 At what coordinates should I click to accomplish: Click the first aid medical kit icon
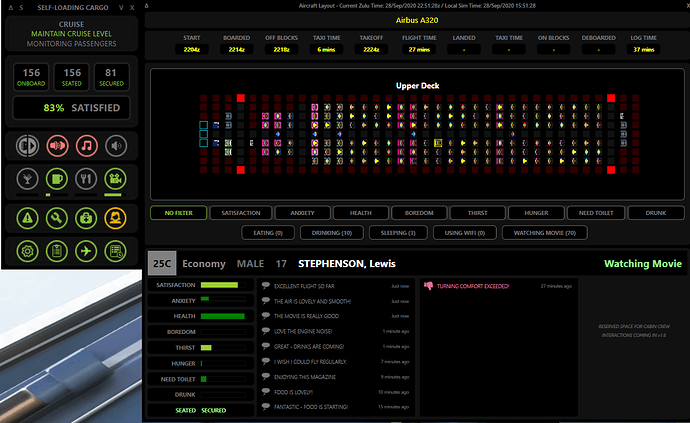point(86,218)
